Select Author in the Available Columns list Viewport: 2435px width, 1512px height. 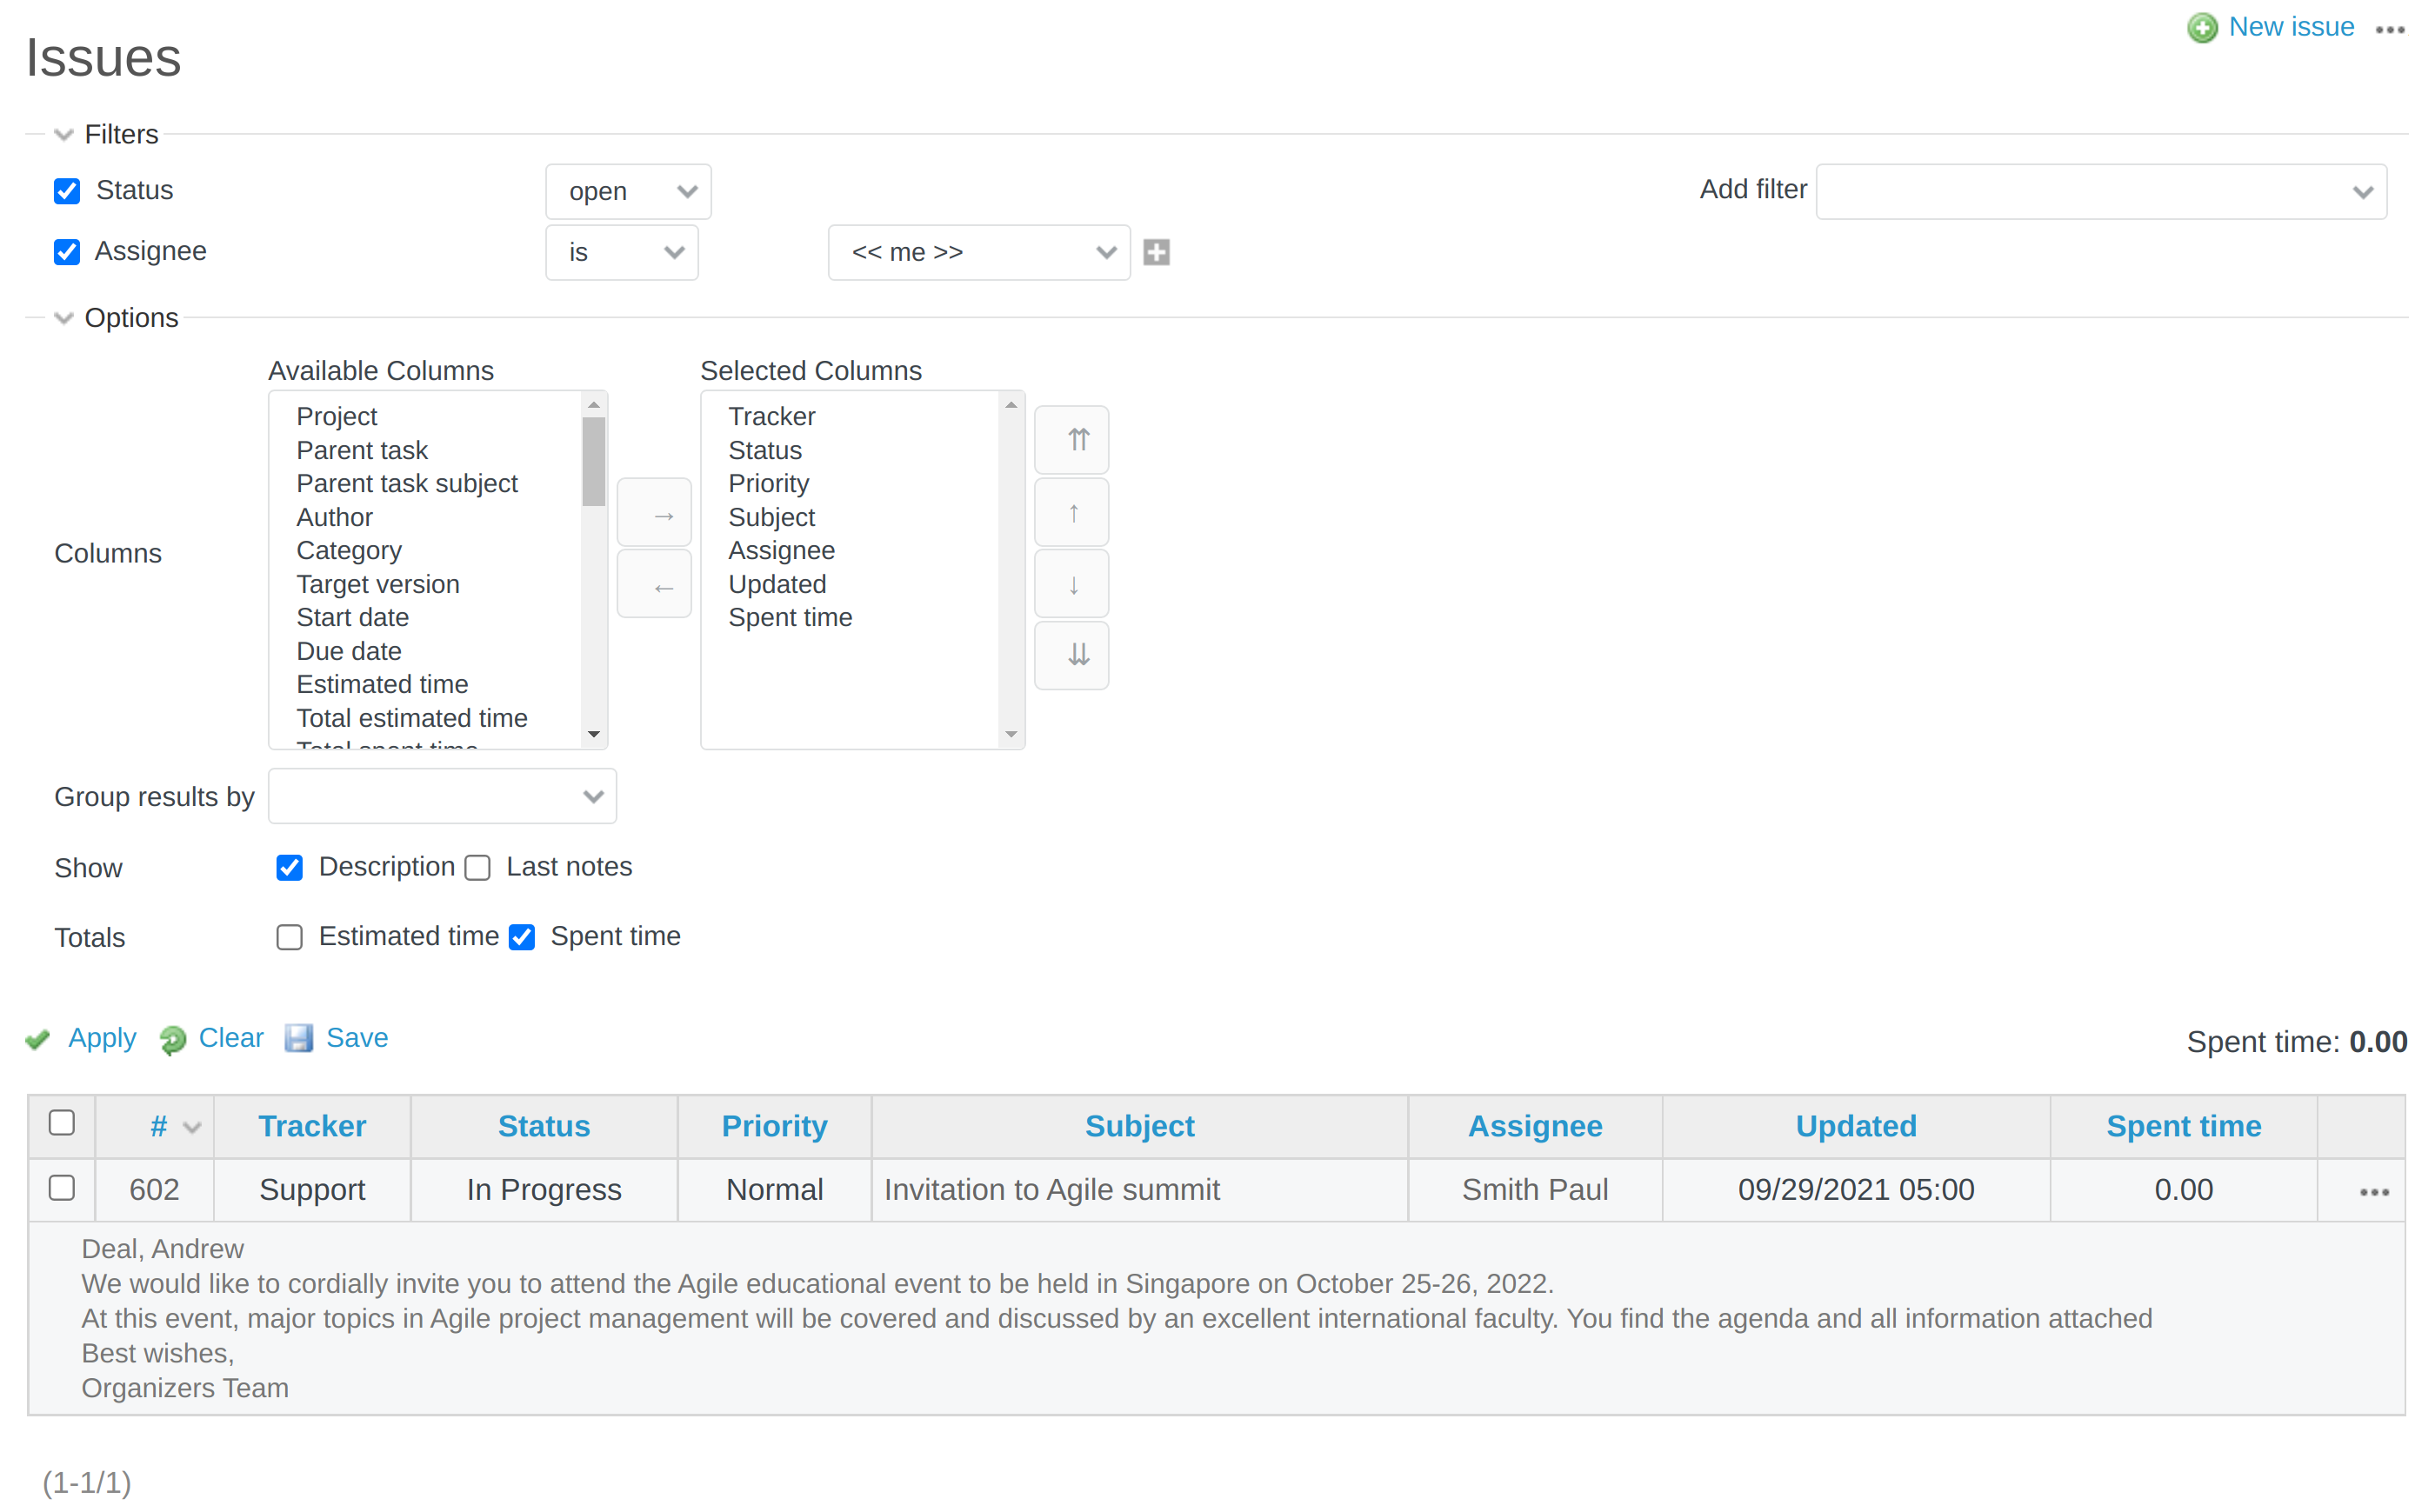(x=334, y=517)
